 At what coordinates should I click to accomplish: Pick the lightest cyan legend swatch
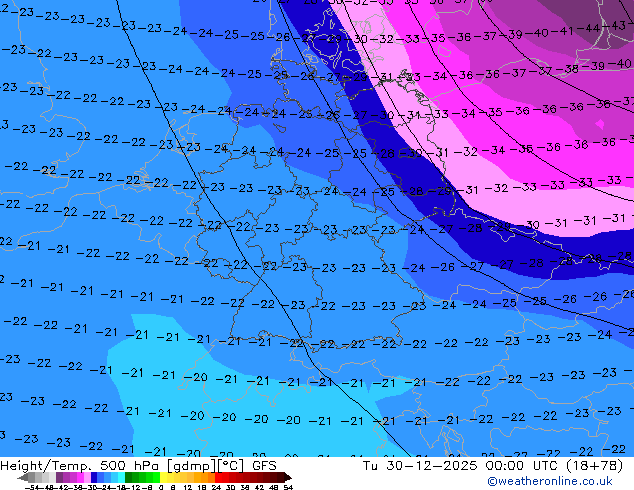pos(121,477)
